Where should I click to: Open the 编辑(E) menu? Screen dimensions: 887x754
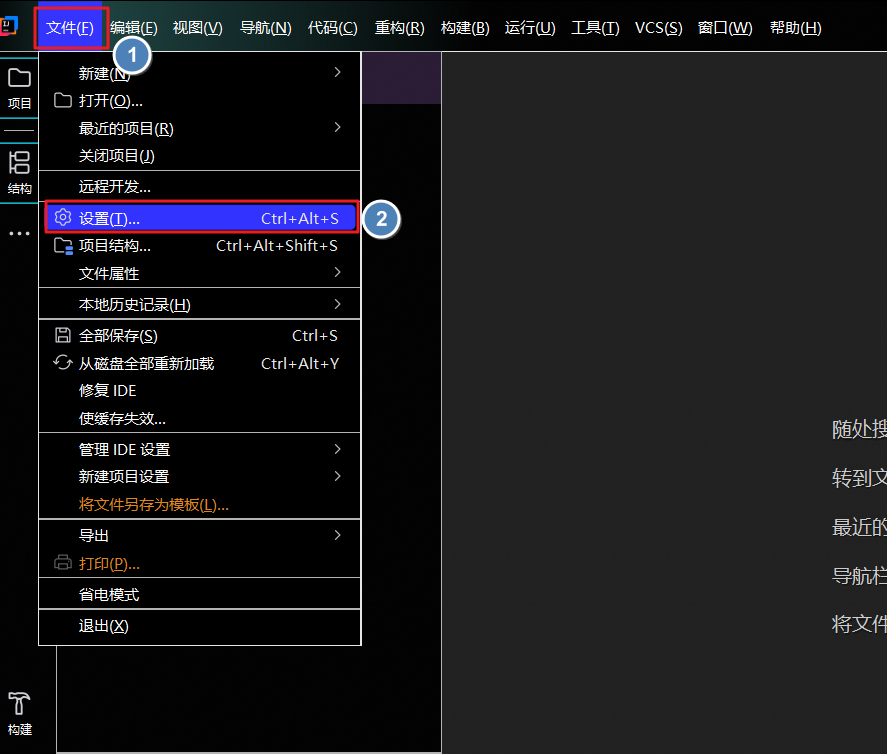pos(134,27)
